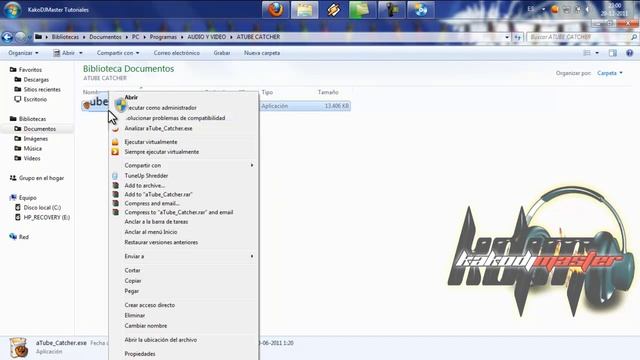Choose Abrir la ubicación del archivo
This screenshot has width=640, height=360.
pos(161,340)
